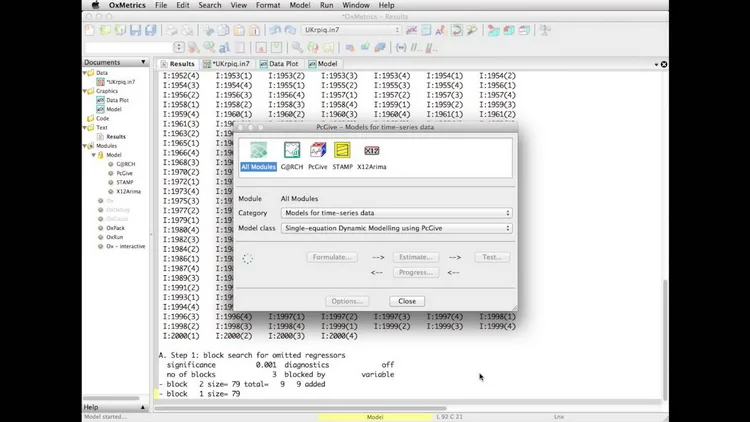Switch to the Model tab
The width and height of the screenshot is (750, 422).
323,64
